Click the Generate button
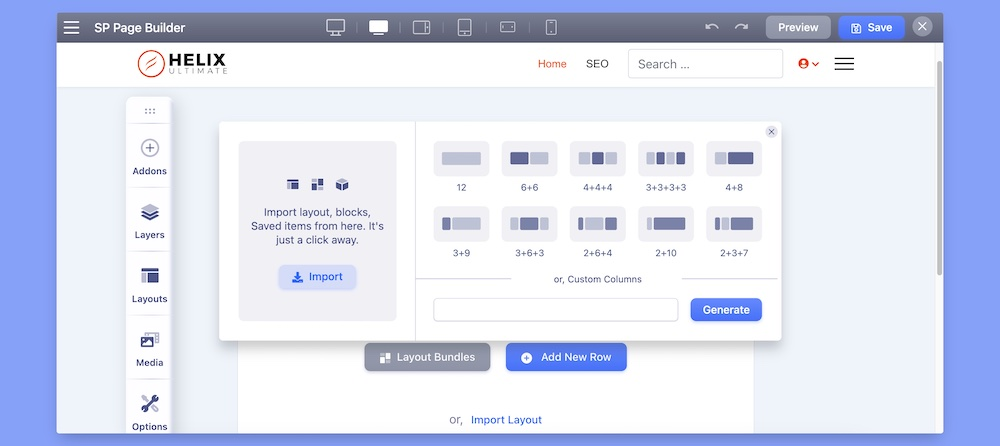 (726, 310)
